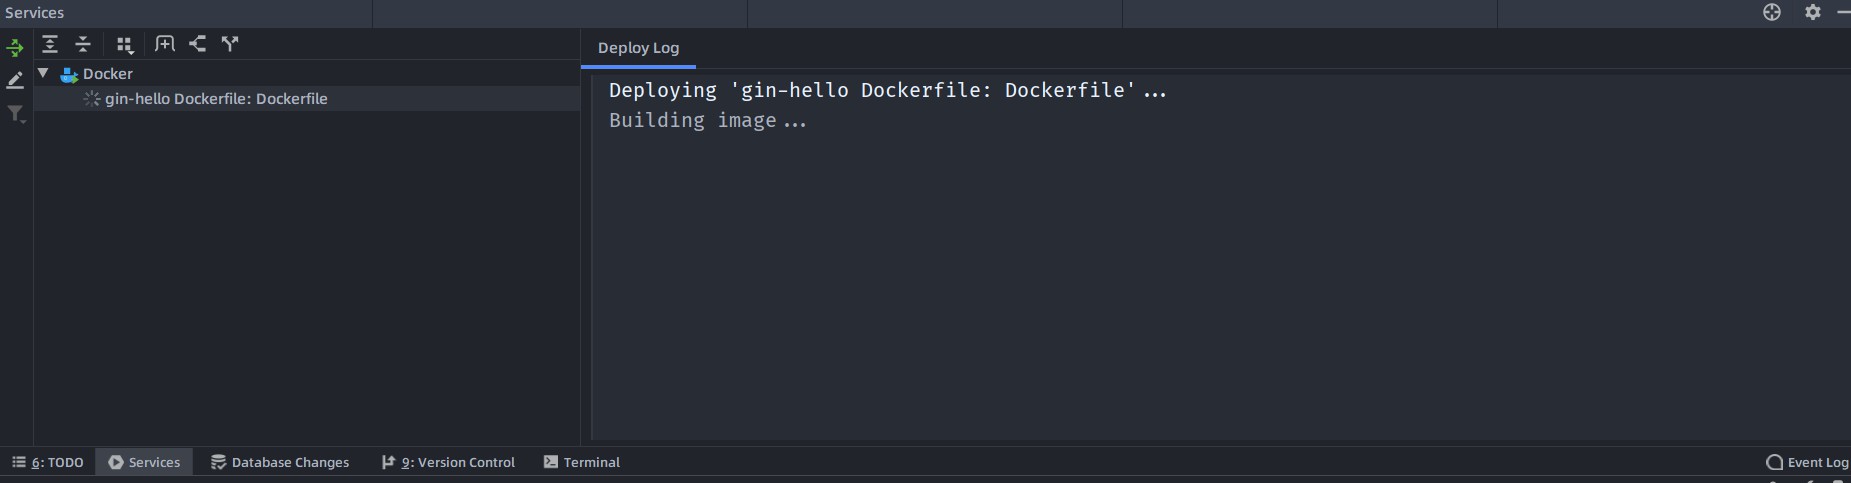Click the Open in New Tab icon
The image size is (1851, 483).
click(x=165, y=44)
